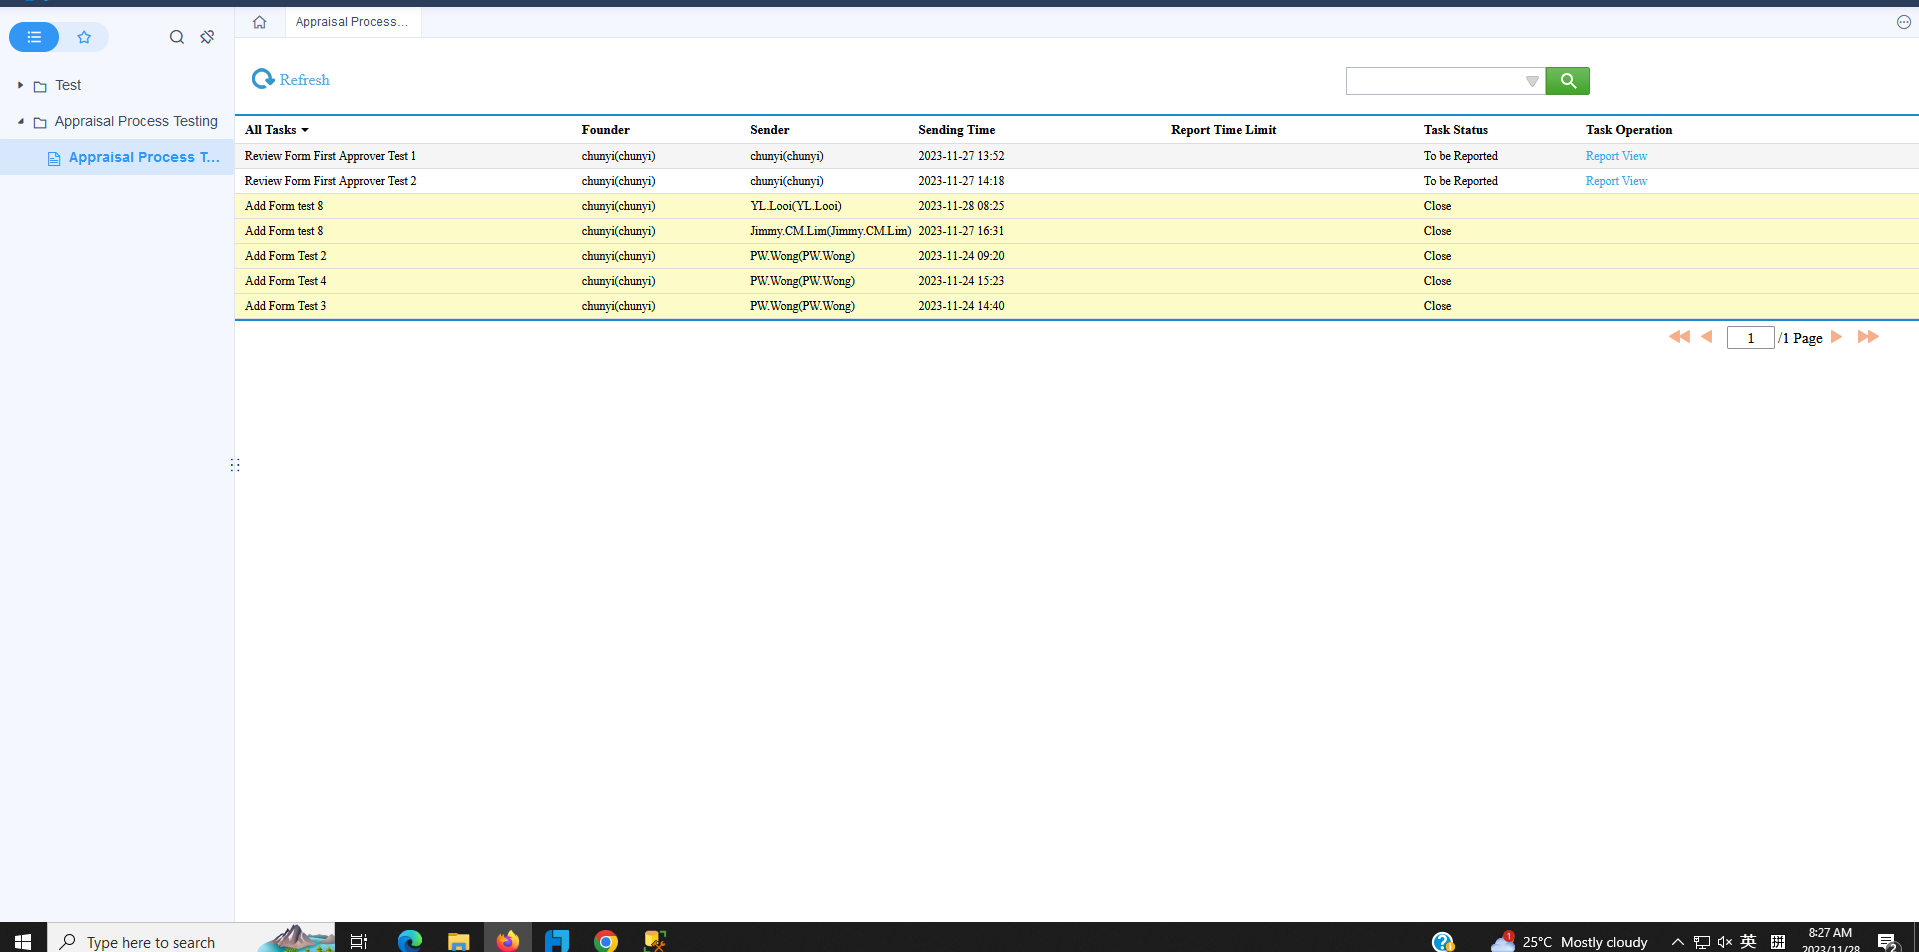This screenshot has height=952, width=1919.
Task: Click the Sending Time column header
Action: pyautogui.click(x=956, y=130)
